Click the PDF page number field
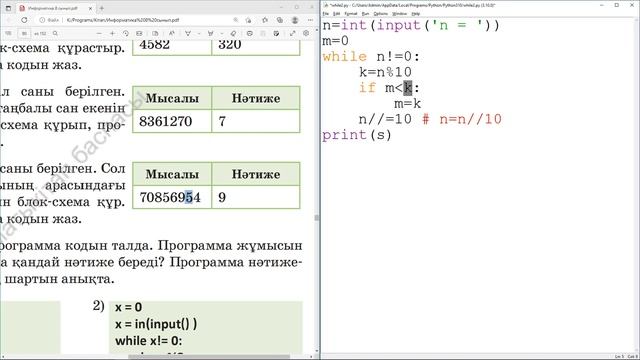This screenshot has width=640, height=360. 24,33
